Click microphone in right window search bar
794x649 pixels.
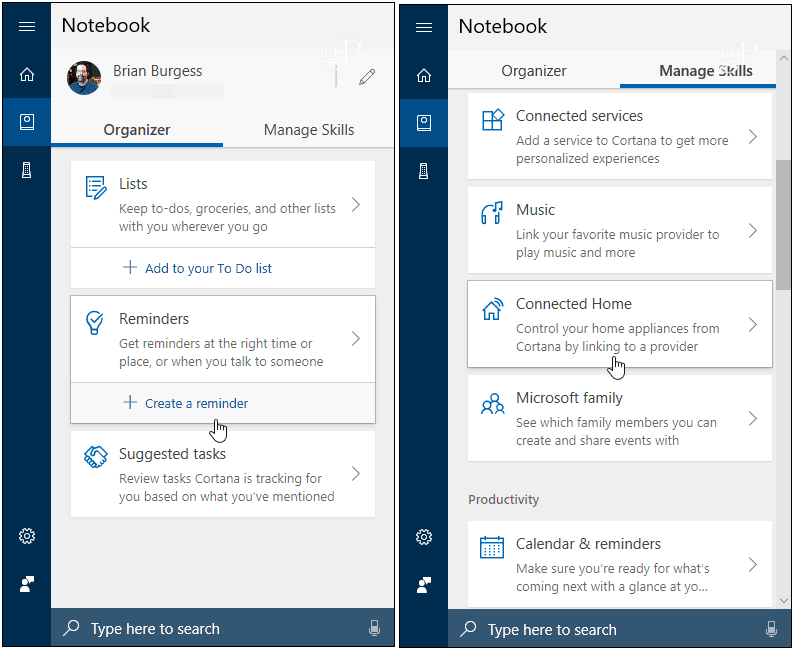click(771, 629)
